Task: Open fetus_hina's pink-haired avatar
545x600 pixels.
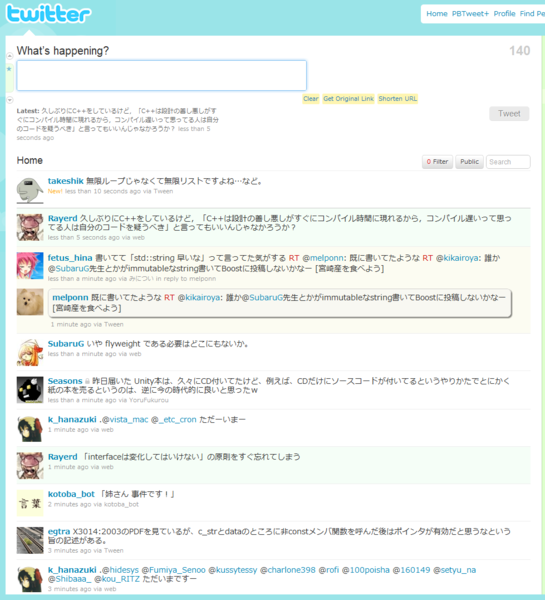Action: [30, 265]
